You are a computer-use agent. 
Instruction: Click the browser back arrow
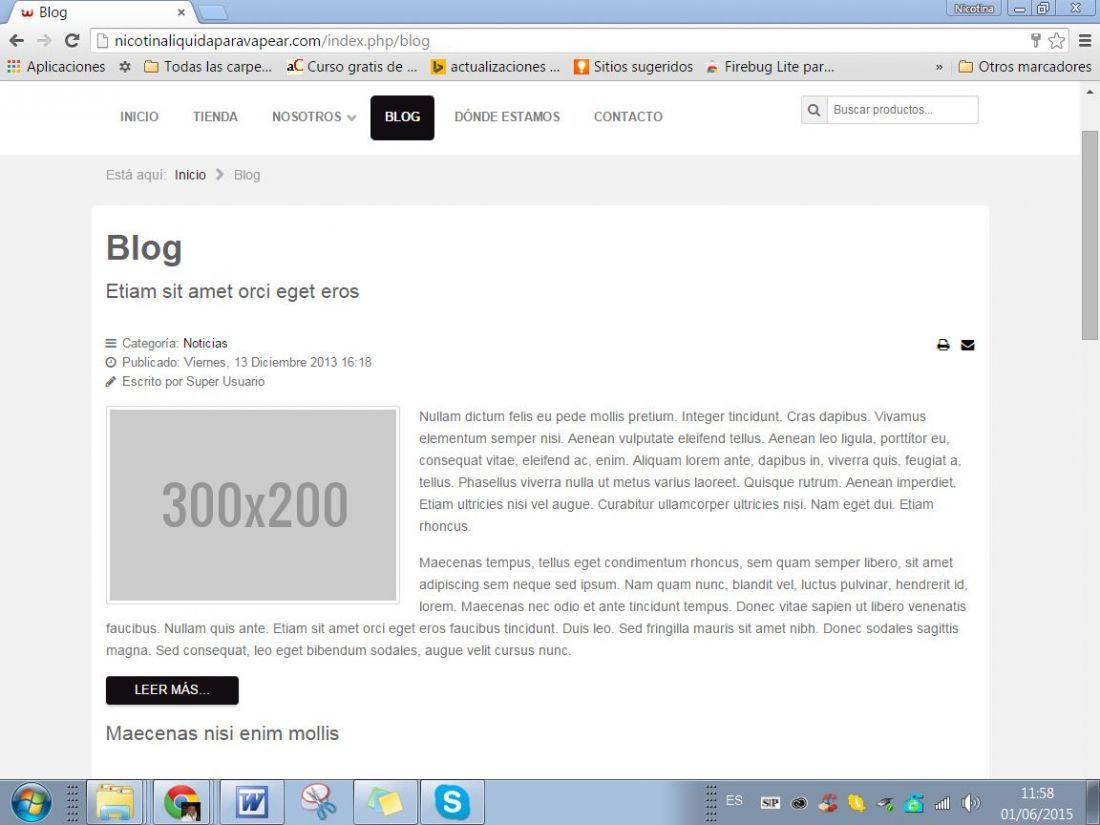(16, 41)
